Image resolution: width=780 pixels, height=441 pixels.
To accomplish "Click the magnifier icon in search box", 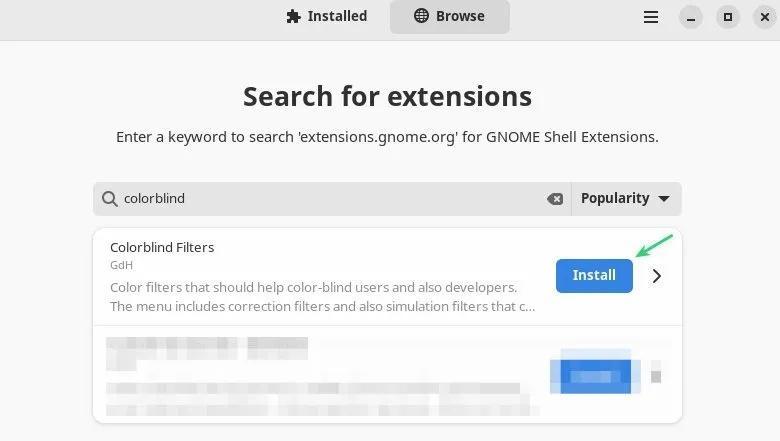I will tap(109, 199).
